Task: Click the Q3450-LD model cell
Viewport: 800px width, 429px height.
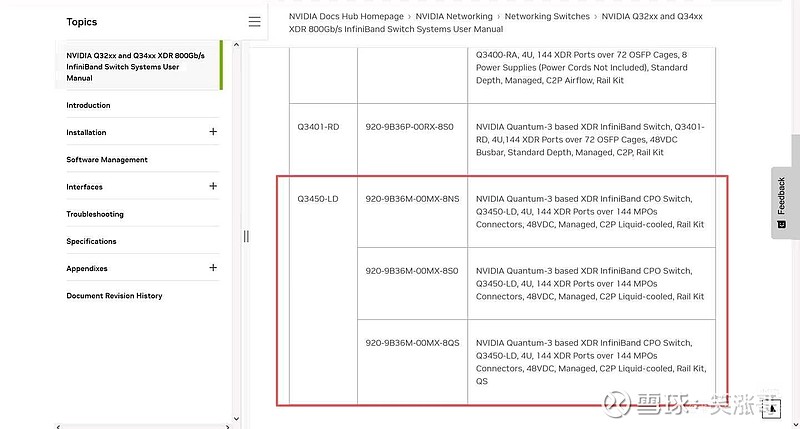Action: (x=318, y=199)
